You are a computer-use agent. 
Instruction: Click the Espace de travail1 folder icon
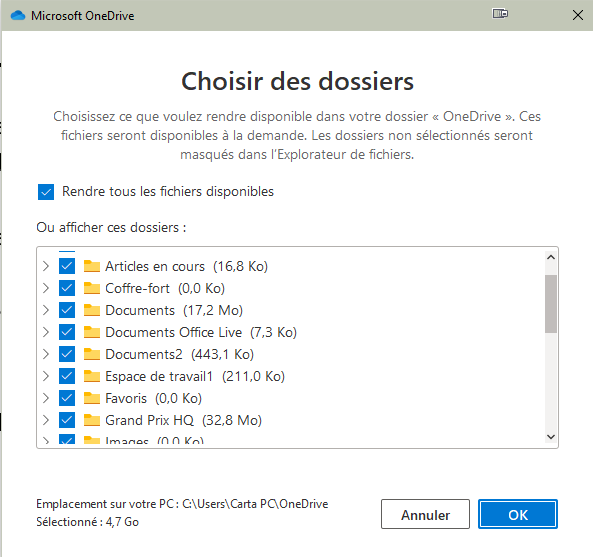(x=92, y=376)
